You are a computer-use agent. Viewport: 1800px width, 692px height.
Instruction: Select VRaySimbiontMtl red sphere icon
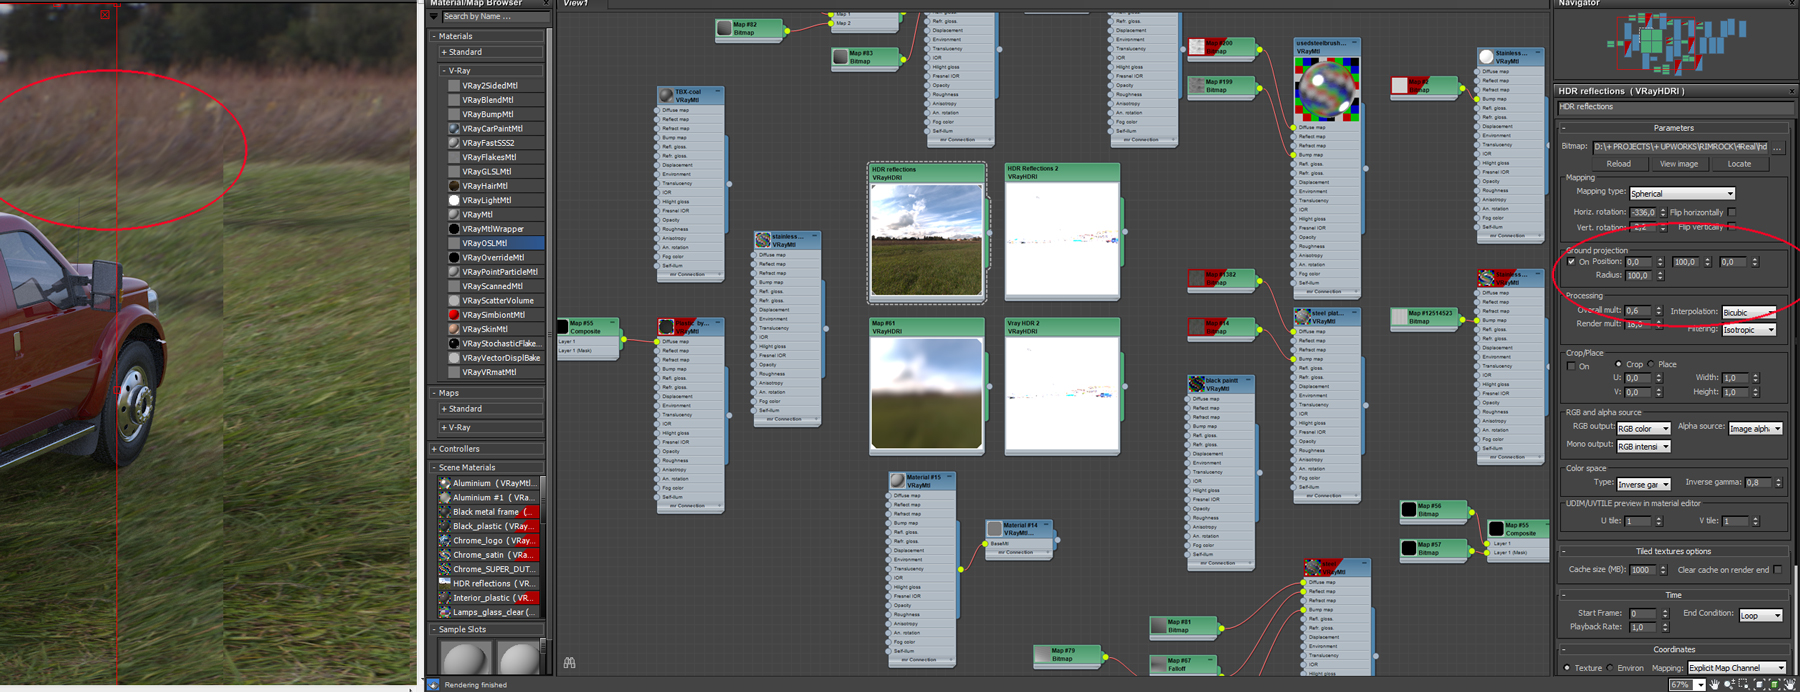click(x=454, y=314)
